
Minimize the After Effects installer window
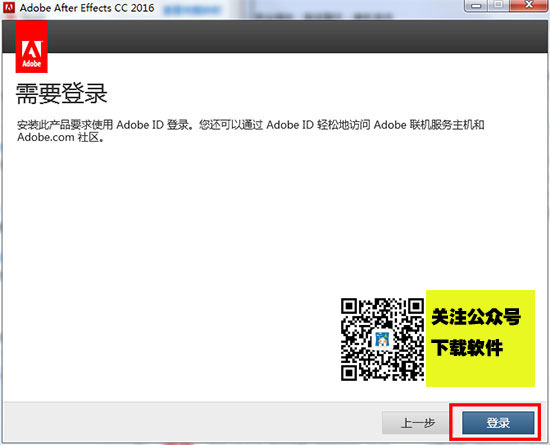tap(476, 5)
